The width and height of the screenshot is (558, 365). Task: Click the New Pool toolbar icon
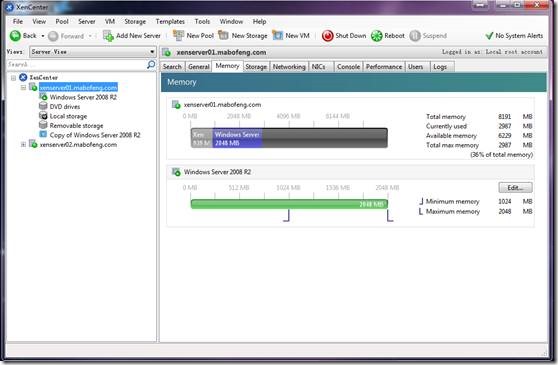pos(178,35)
